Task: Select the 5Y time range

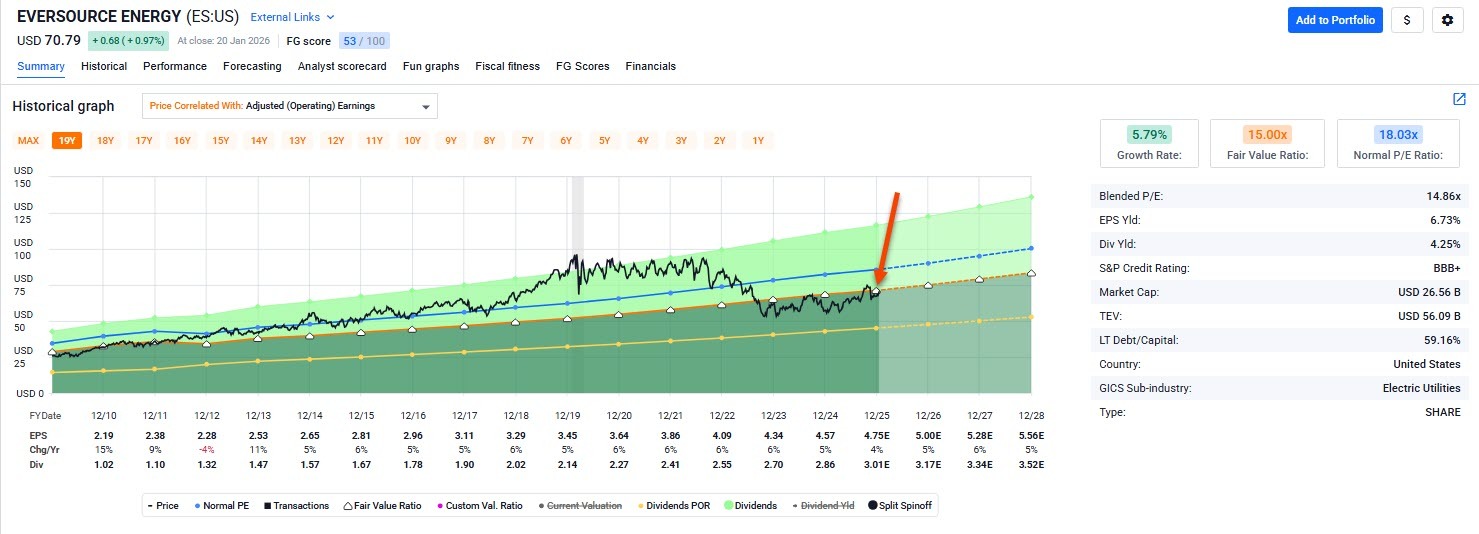Action: coord(604,140)
